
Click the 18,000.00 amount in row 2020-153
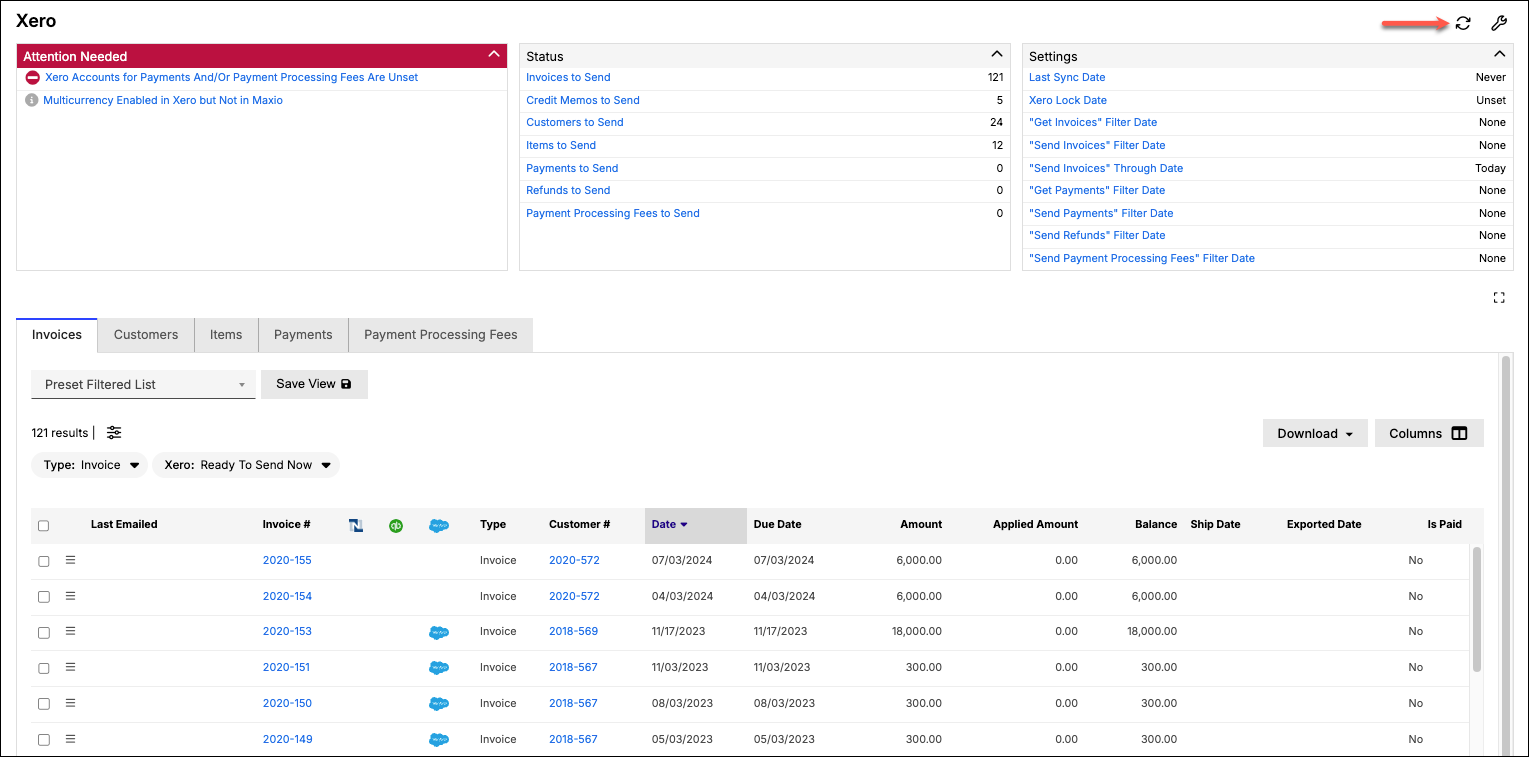(917, 631)
